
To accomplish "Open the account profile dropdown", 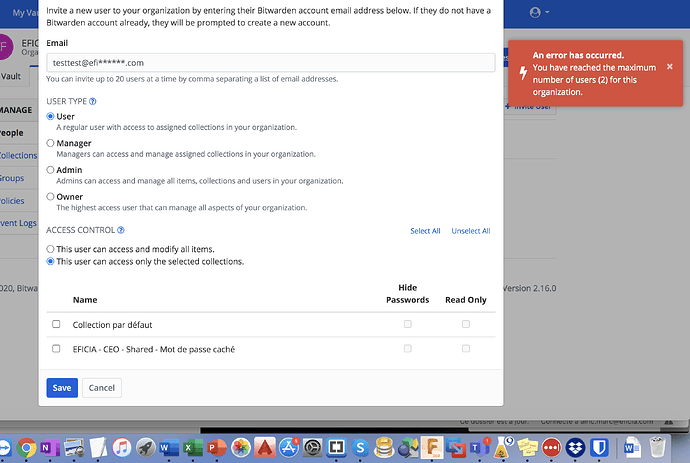I will coord(539,12).
